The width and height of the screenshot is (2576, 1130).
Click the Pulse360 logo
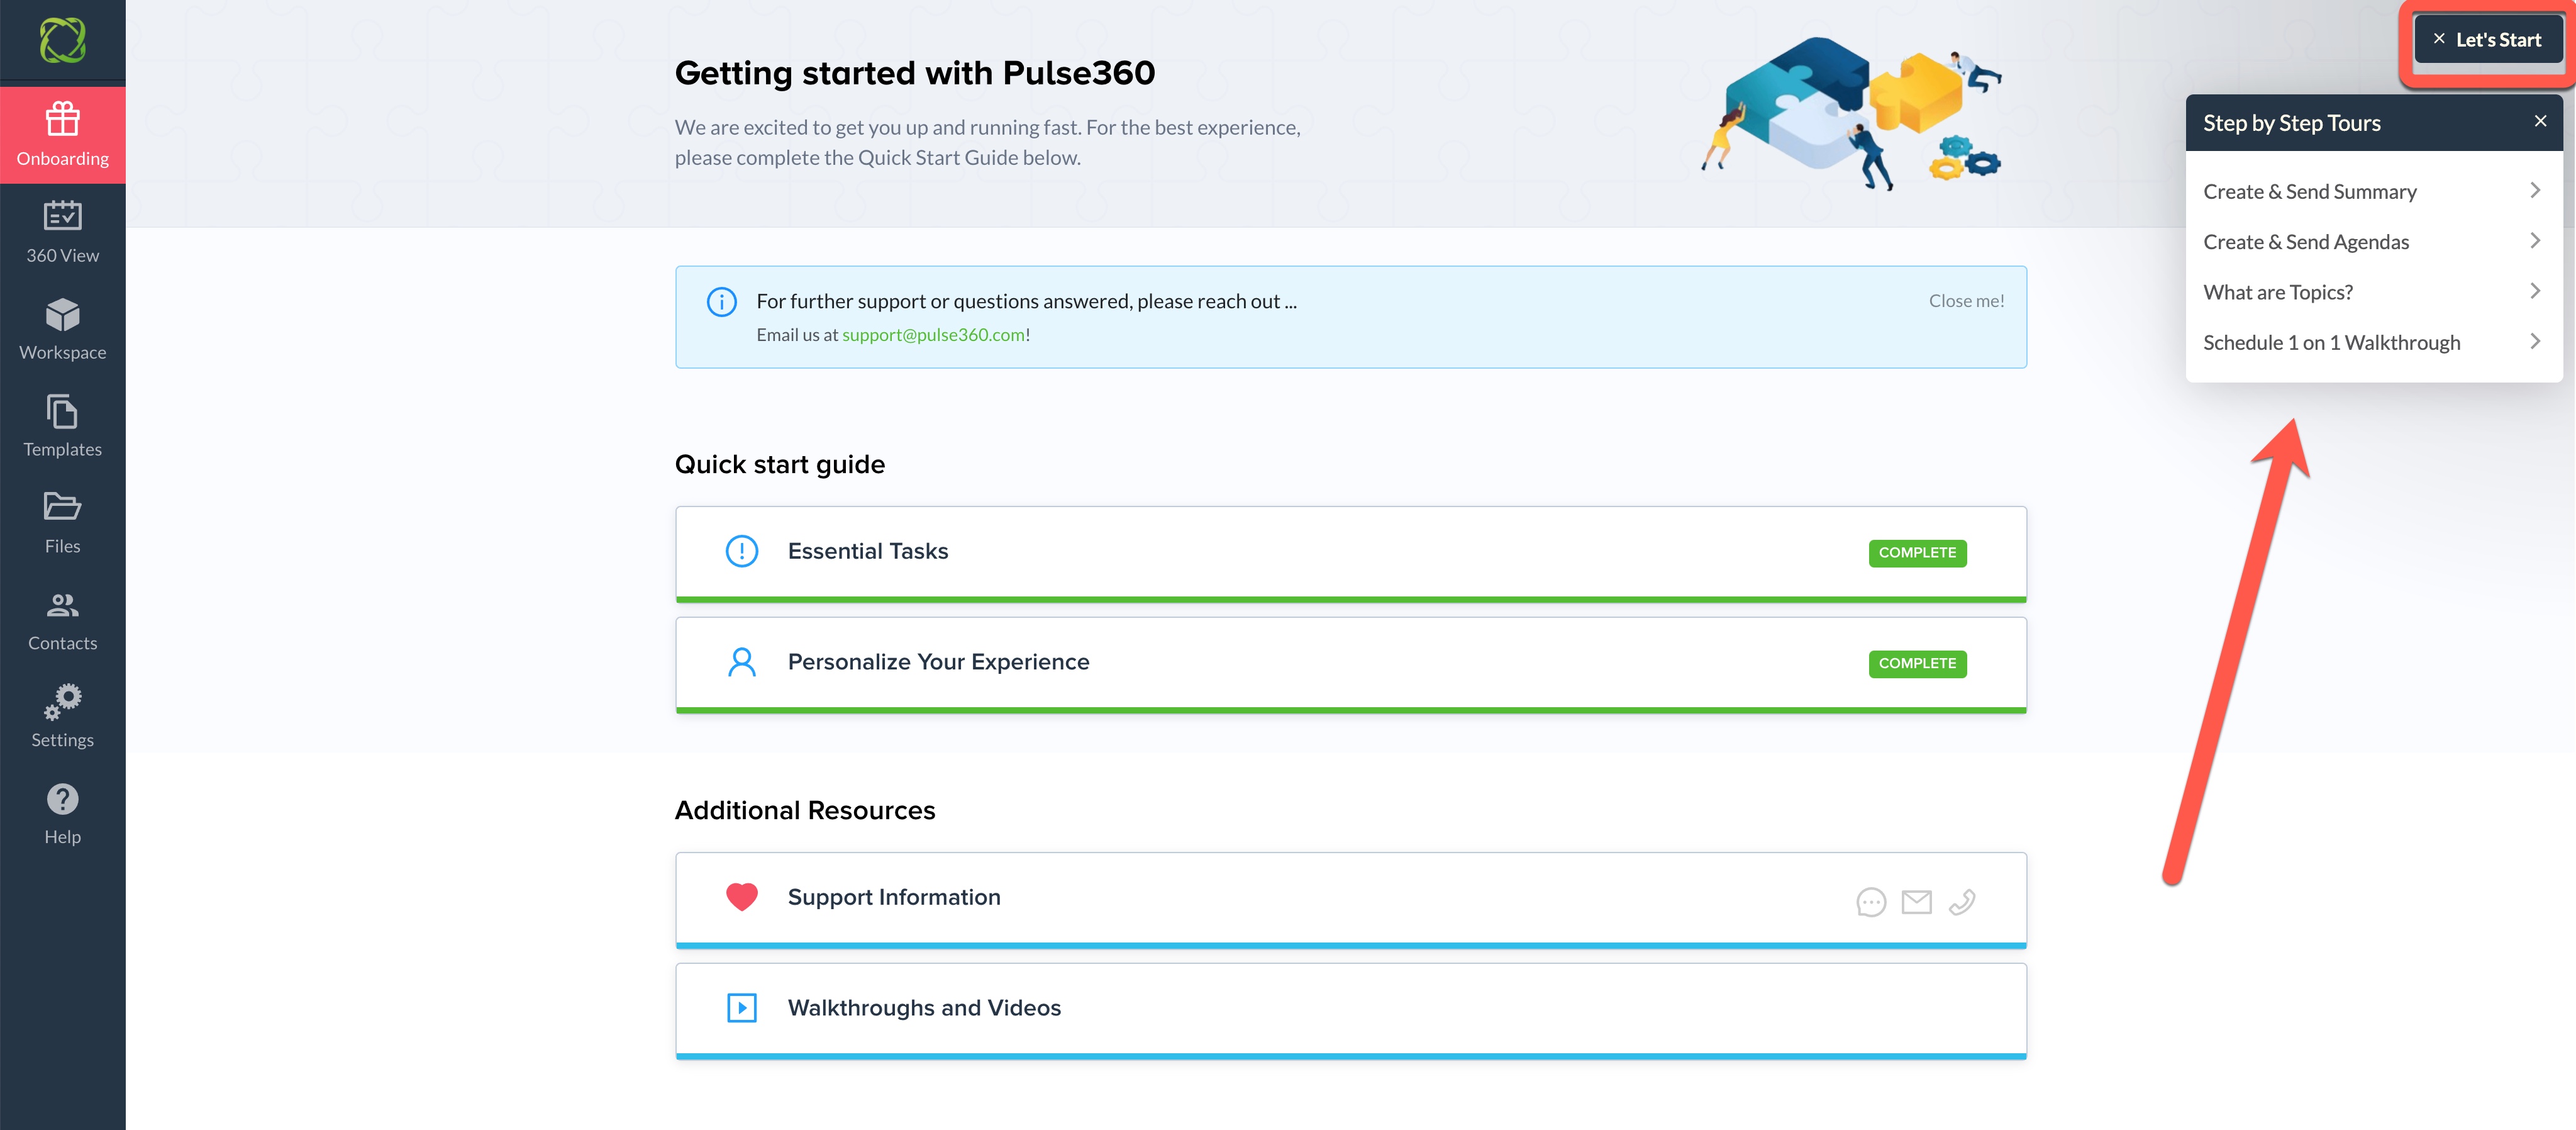click(62, 40)
